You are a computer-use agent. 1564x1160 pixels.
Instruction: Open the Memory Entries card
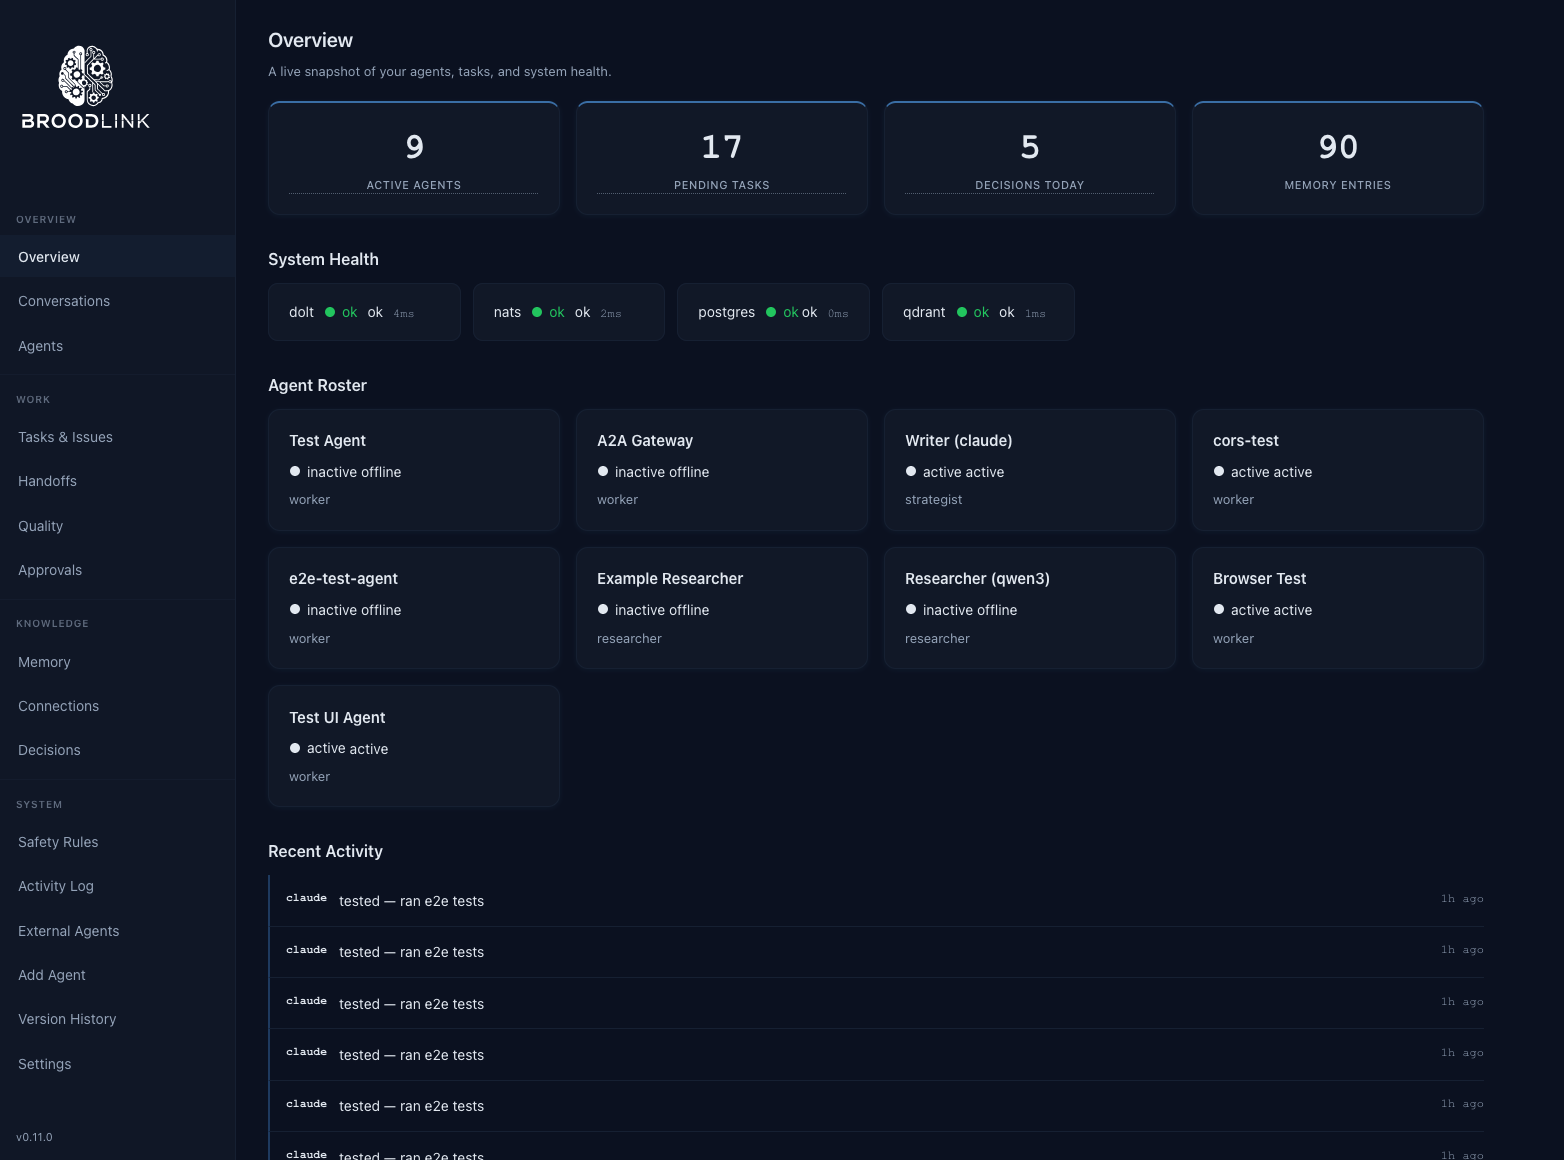tap(1337, 157)
